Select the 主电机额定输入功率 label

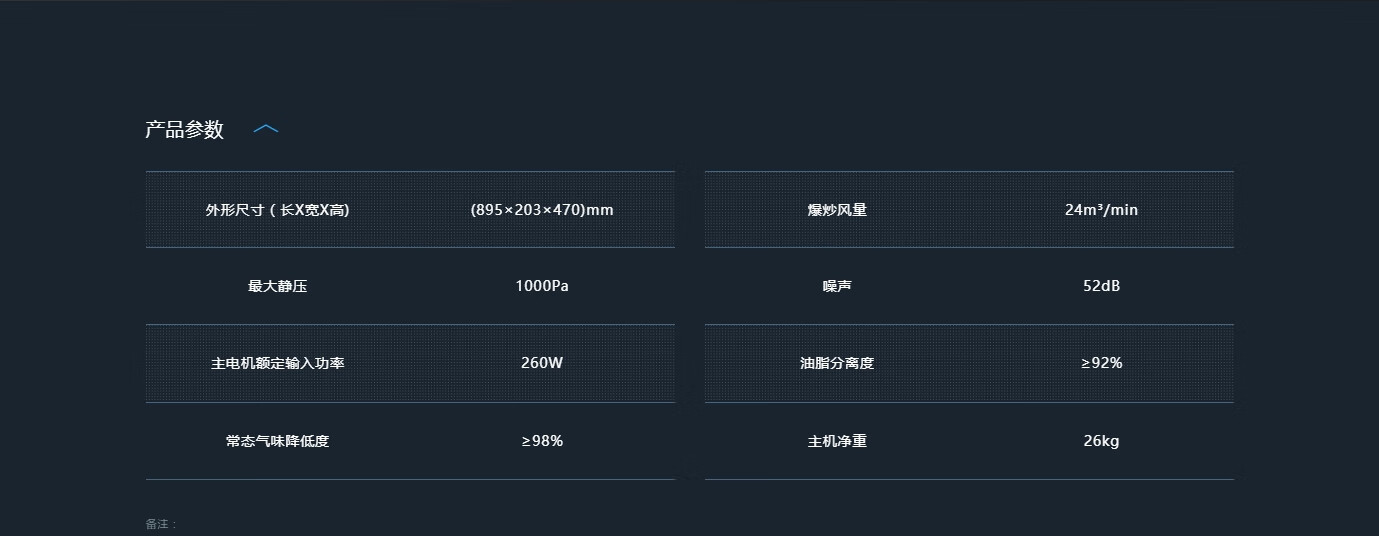(x=277, y=363)
